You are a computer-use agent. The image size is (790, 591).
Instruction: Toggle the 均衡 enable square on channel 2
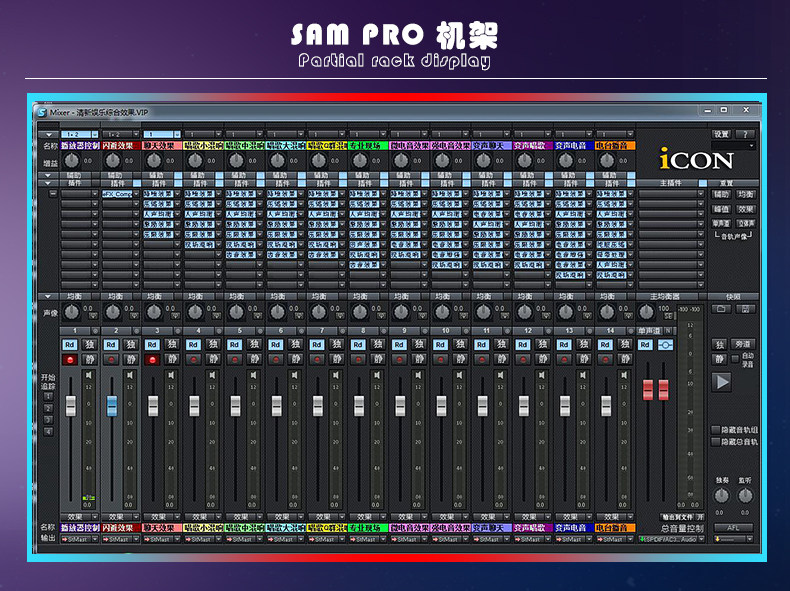click(137, 296)
